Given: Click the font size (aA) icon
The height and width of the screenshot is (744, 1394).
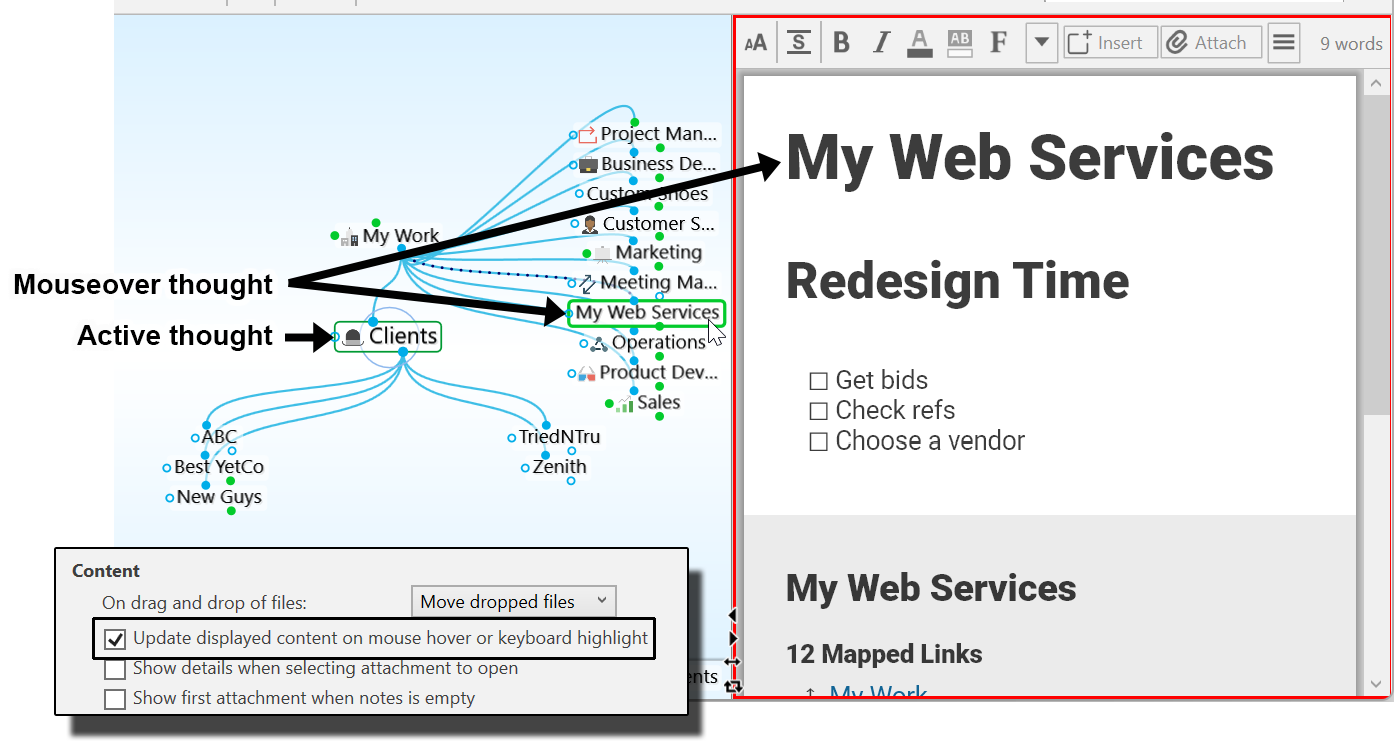Looking at the screenshot, I should coord(756,43).
